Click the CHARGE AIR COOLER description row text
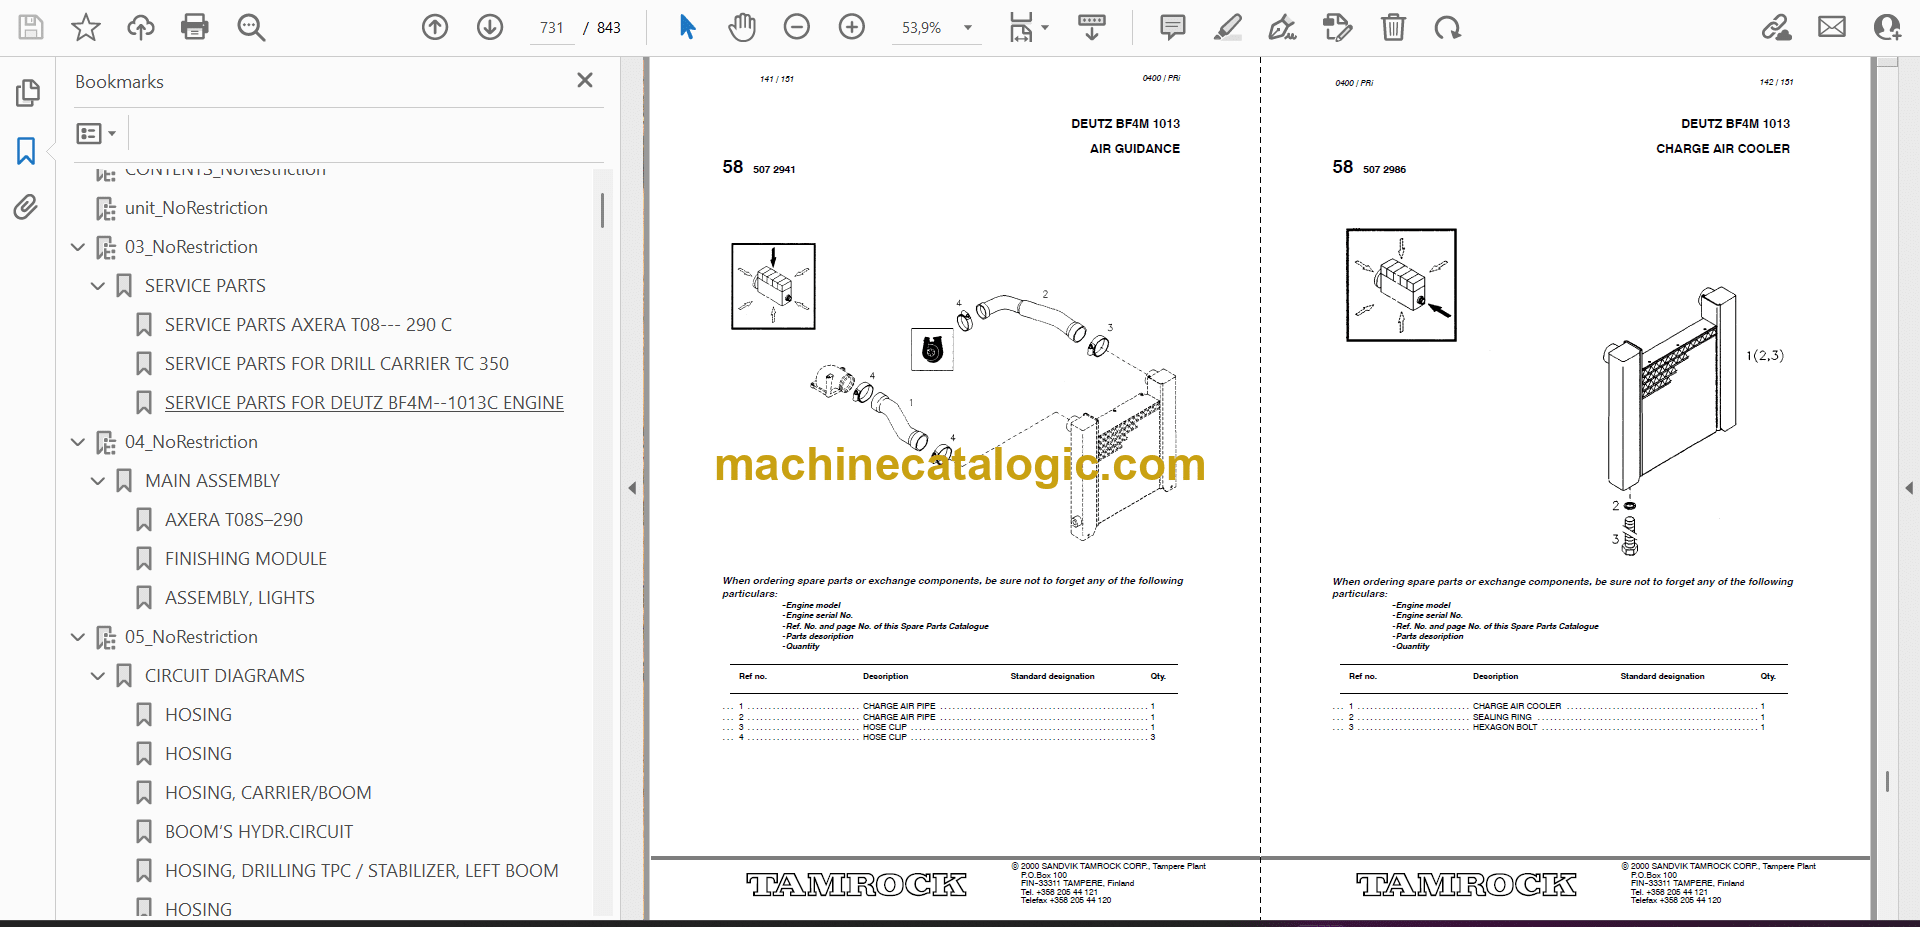 (1516, 706)
